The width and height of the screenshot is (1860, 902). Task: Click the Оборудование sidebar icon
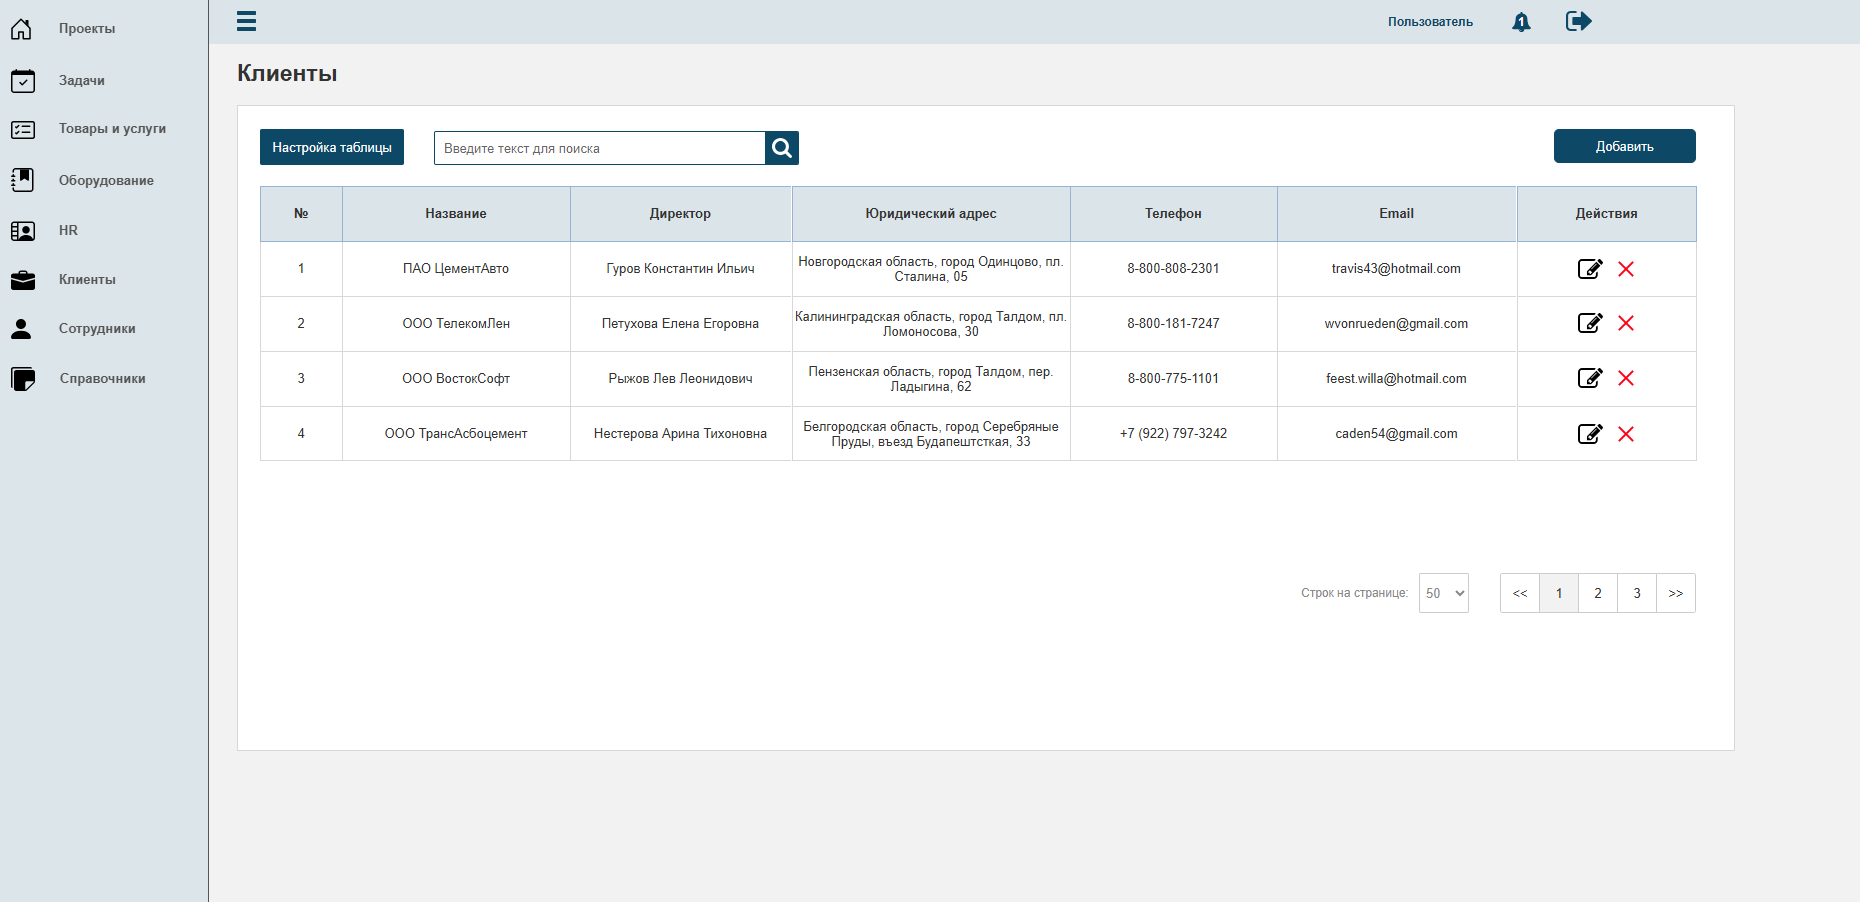22,180
